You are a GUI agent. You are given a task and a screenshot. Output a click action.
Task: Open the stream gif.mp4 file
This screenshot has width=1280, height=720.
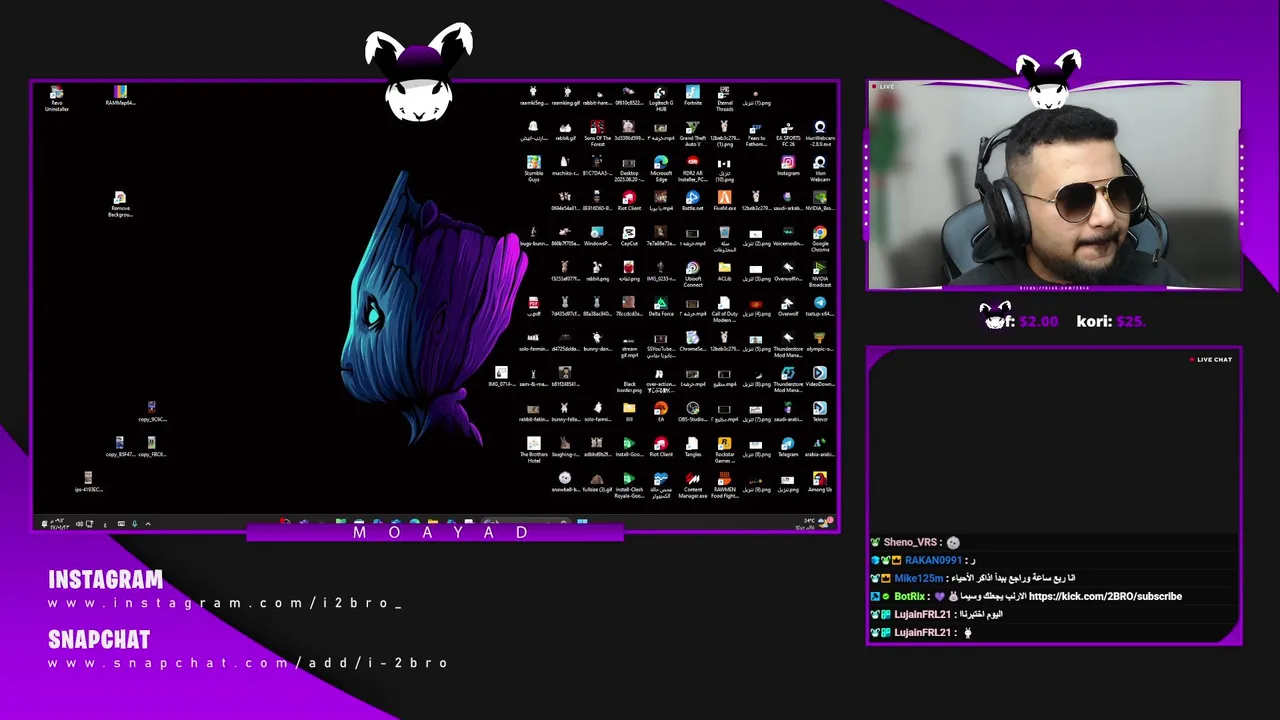(x=629, y=345)
